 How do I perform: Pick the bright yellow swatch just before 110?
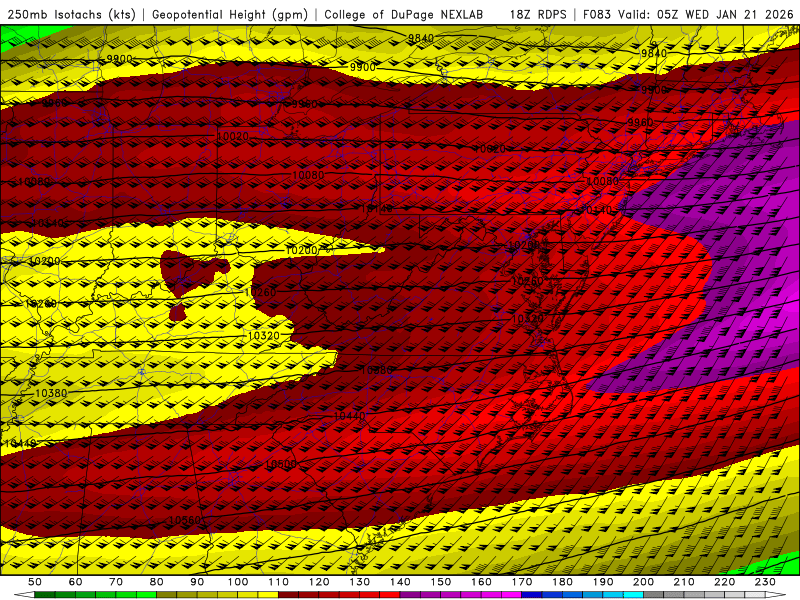[x=268, y=595]
